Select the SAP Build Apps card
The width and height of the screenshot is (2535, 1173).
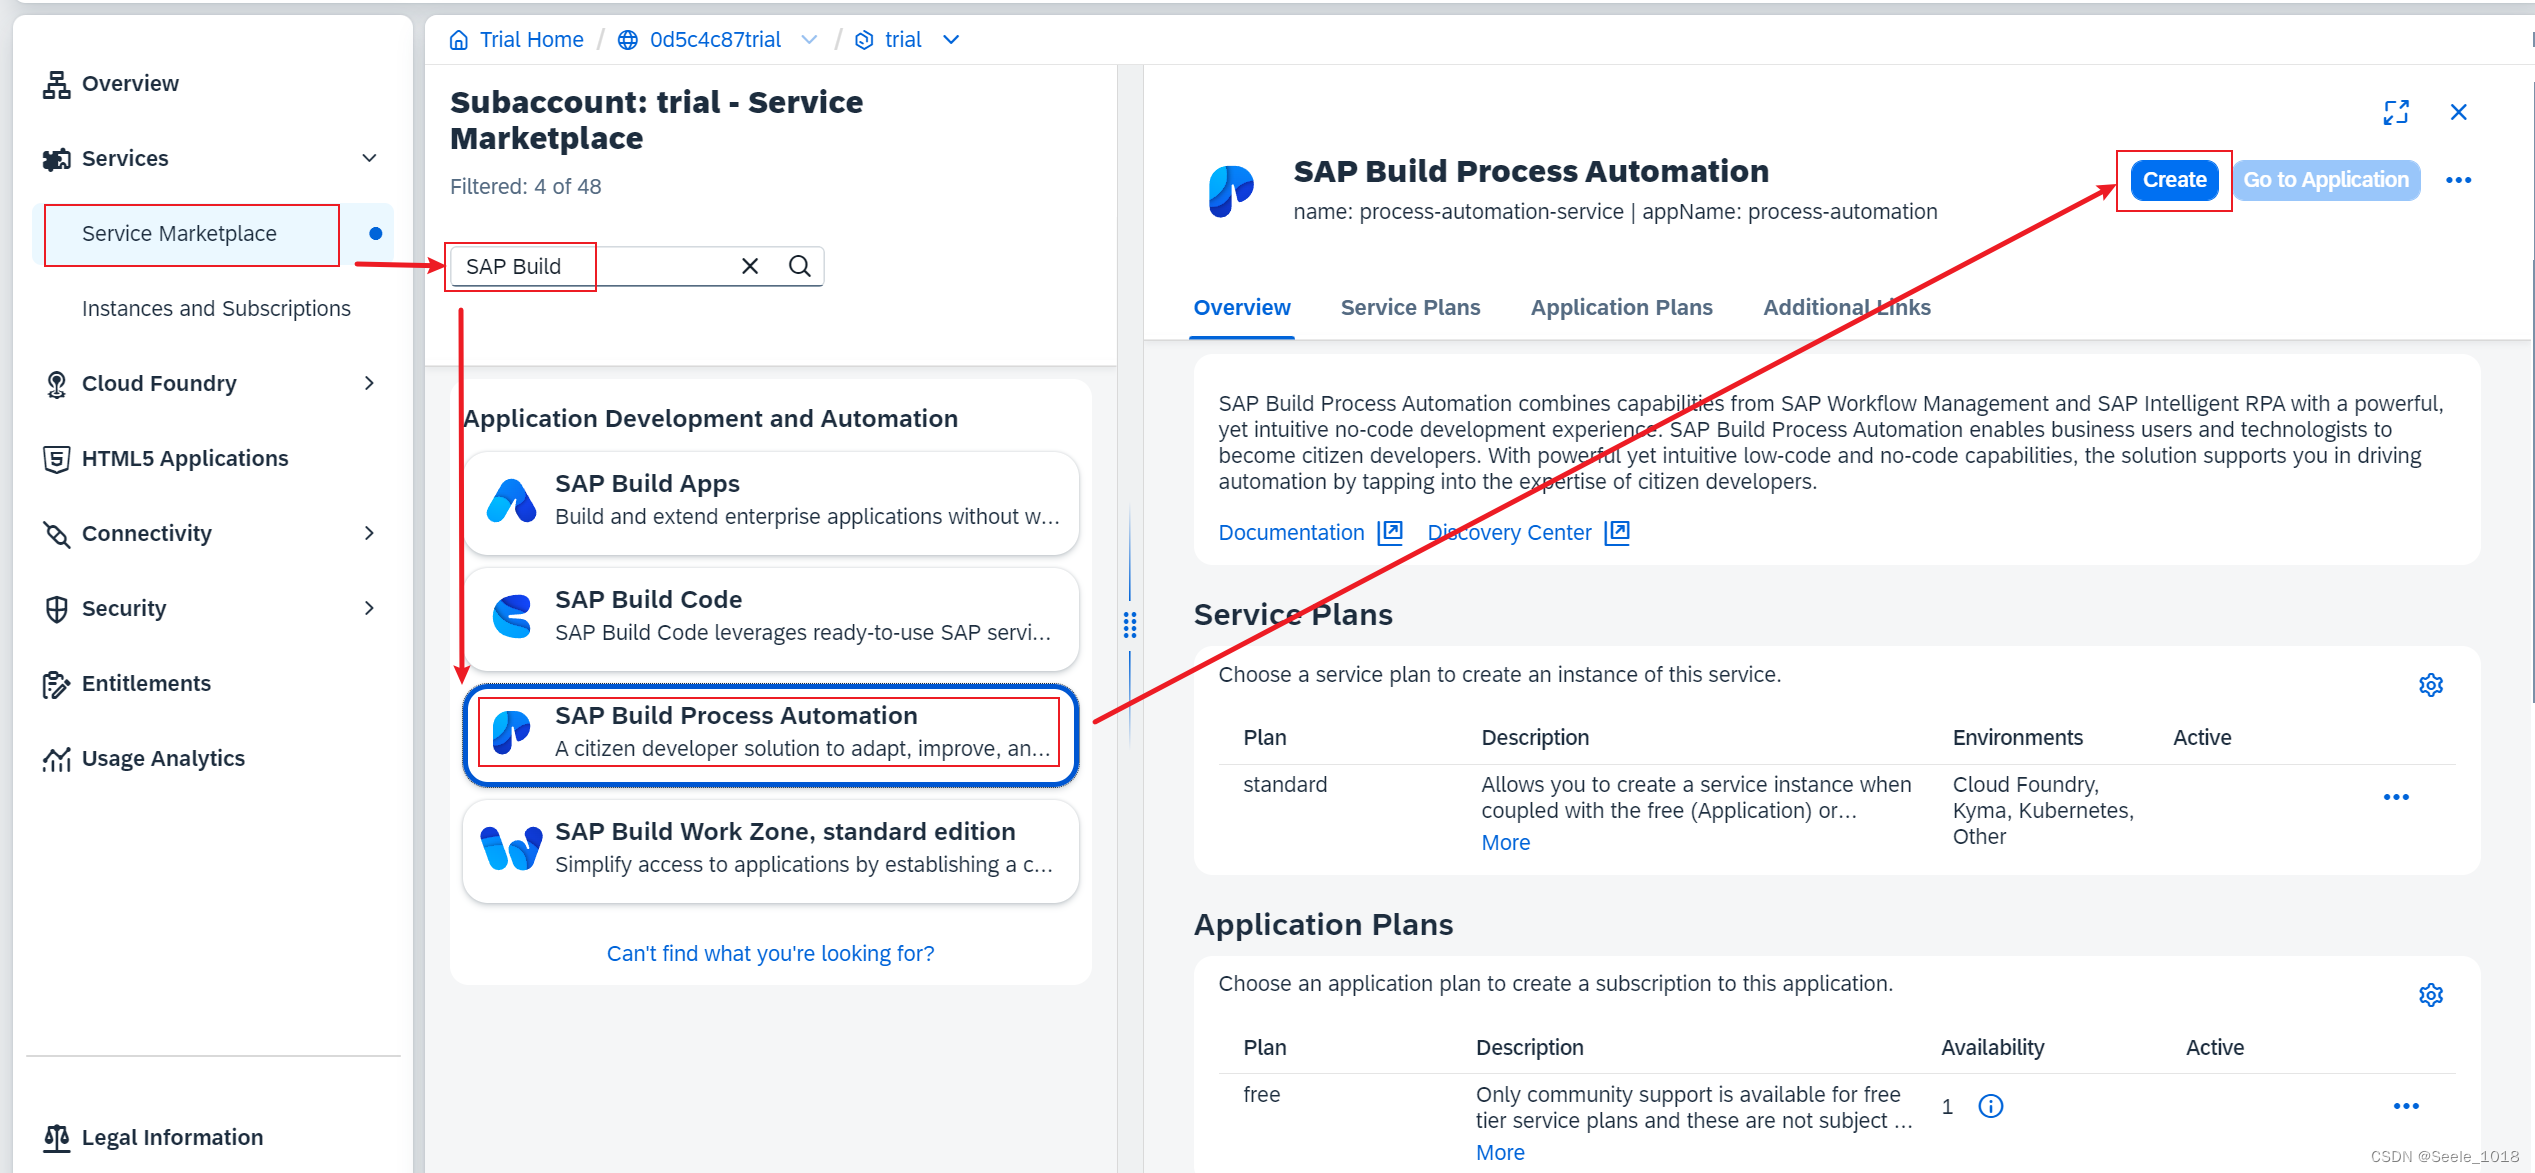(x=770, y=501)
